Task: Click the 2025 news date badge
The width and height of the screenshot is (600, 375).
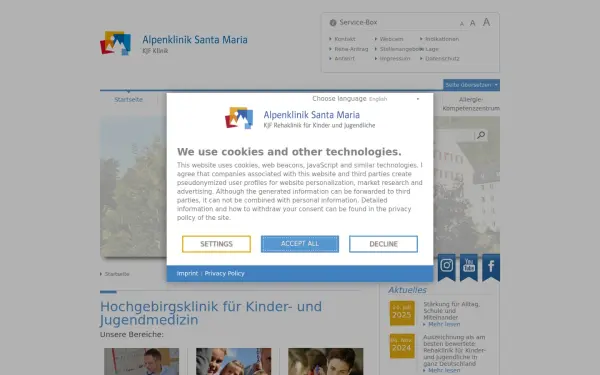Action: (402, 313)
